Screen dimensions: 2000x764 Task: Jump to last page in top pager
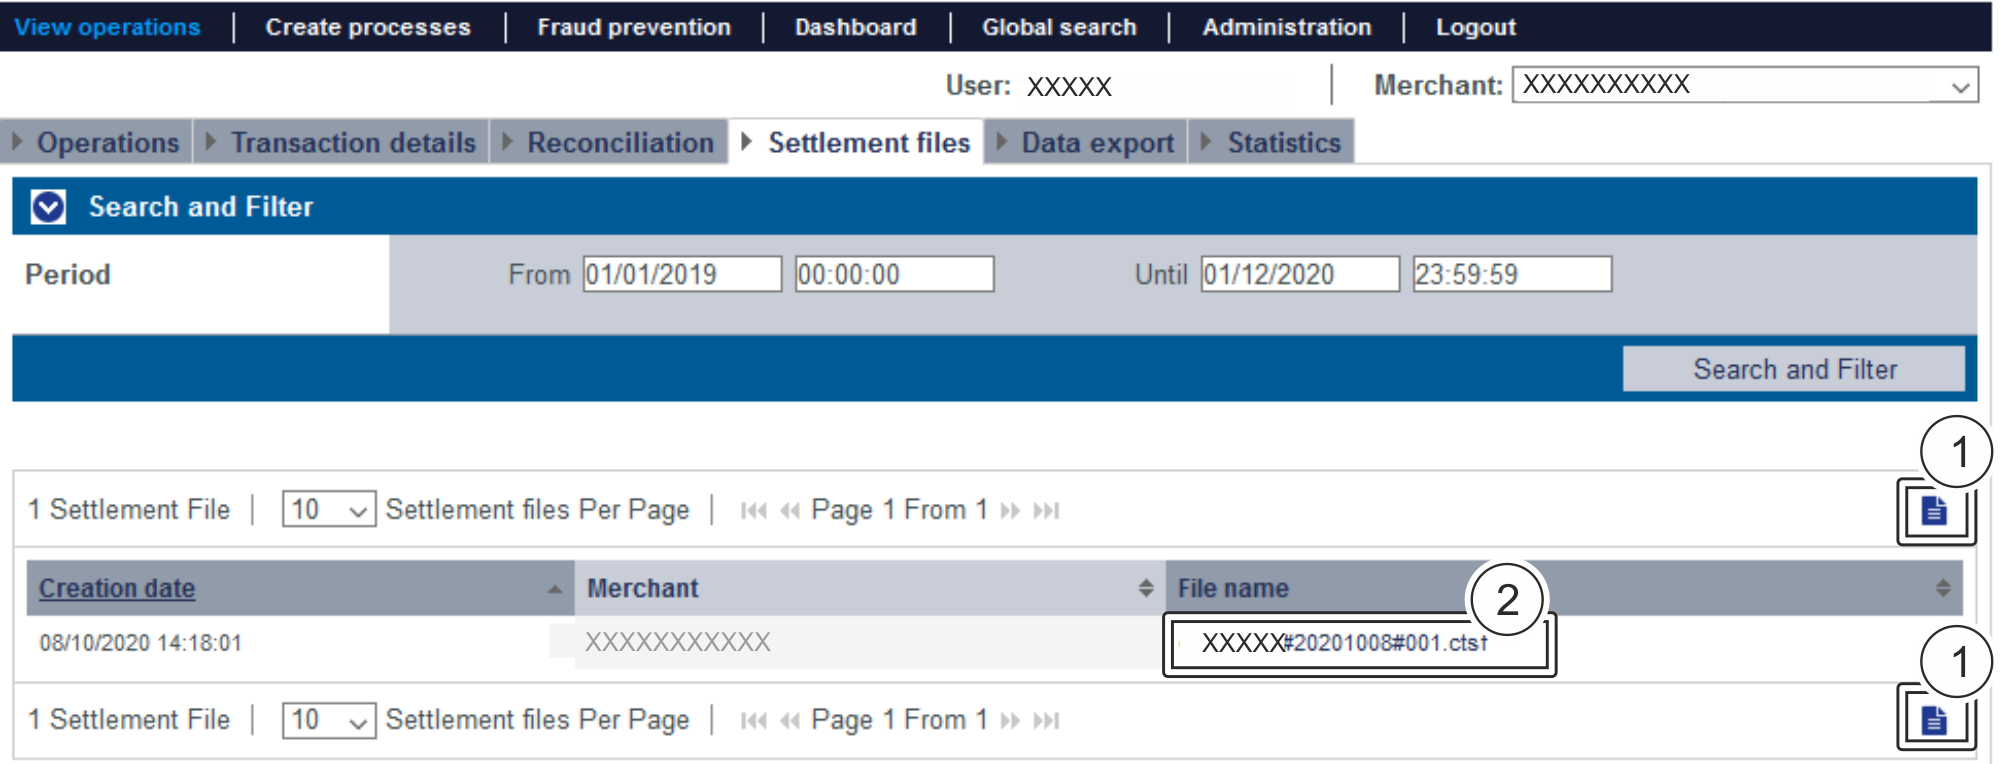1046,511
